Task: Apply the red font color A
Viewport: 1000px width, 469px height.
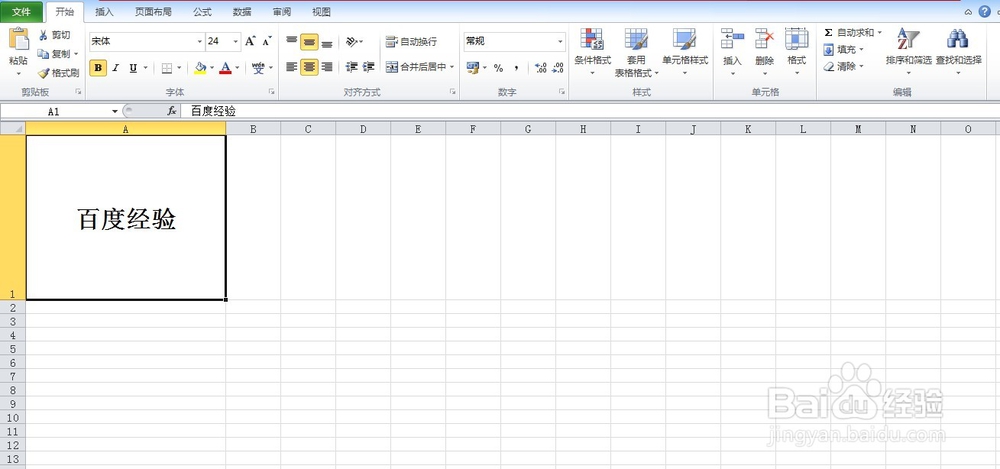Action: pos(224,68)
